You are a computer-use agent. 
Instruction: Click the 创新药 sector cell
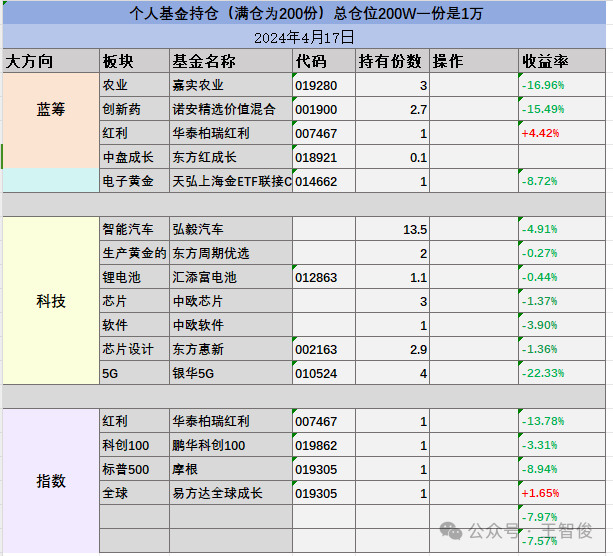coord(134,109)
